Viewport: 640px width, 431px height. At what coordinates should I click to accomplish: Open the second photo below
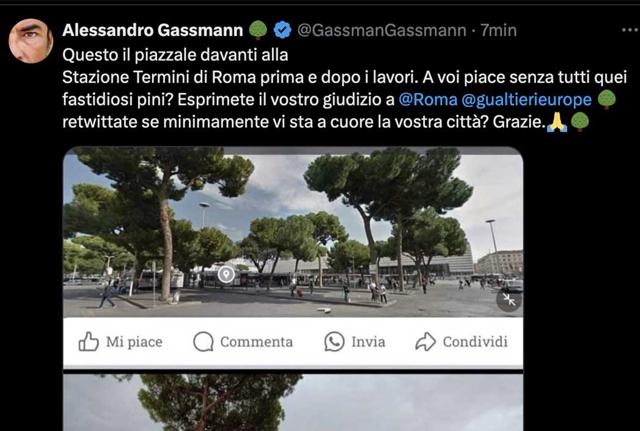[x=293, y=402]
